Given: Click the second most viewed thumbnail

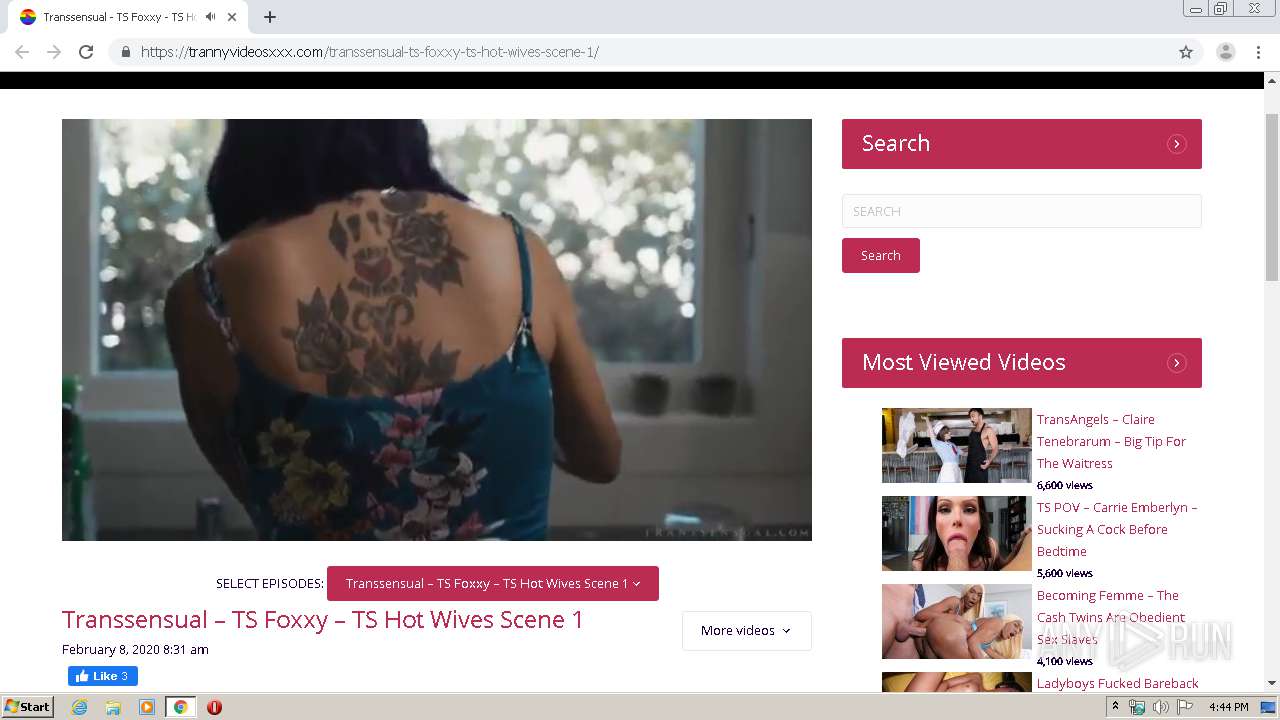Looking at the screenshot, I should tap(956, 534).
